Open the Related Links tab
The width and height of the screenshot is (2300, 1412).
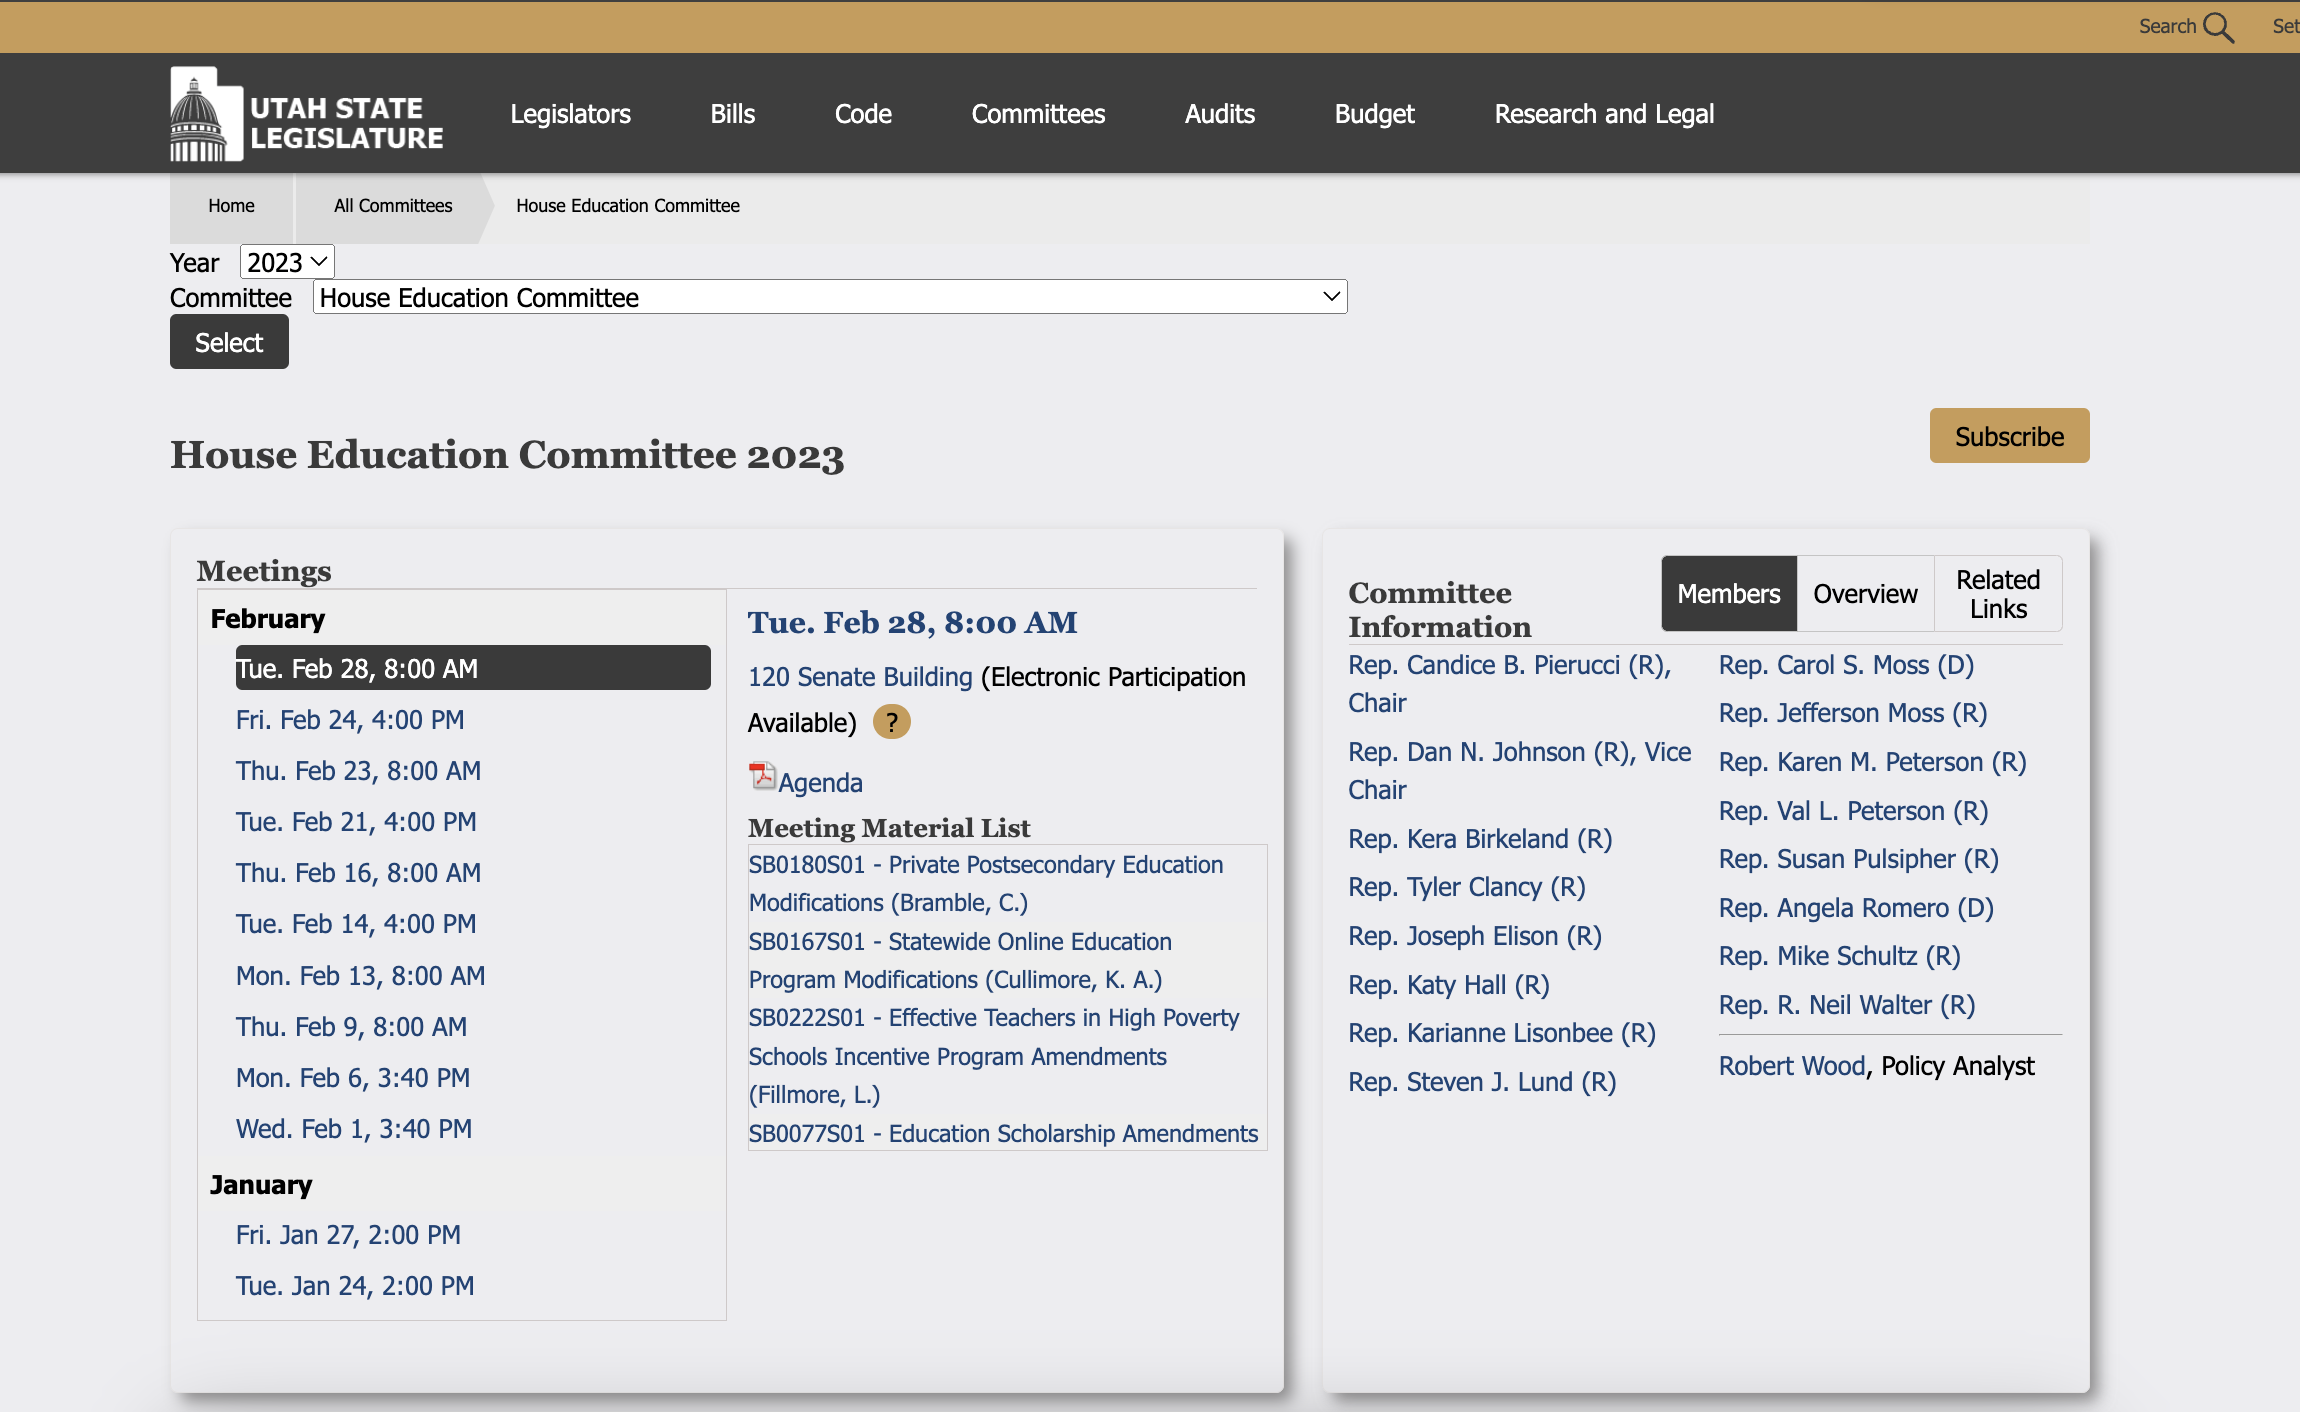(1997, 594)
